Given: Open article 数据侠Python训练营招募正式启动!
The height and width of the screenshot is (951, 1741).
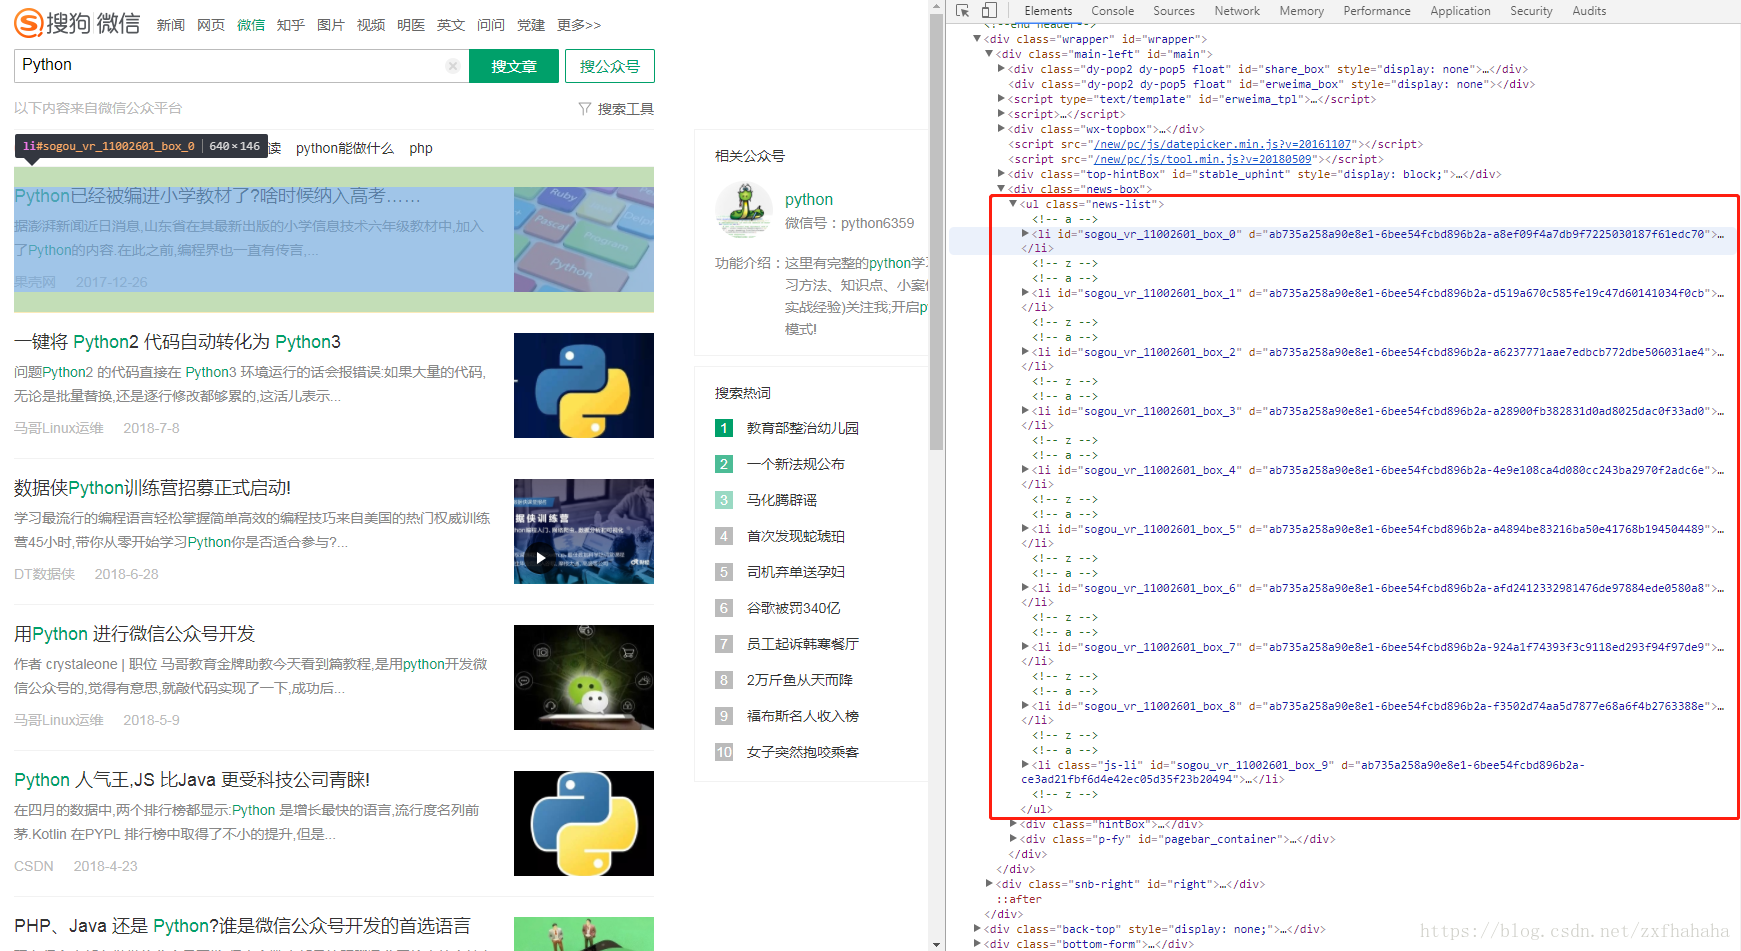Looking at the screenshot, I should 152,488.
